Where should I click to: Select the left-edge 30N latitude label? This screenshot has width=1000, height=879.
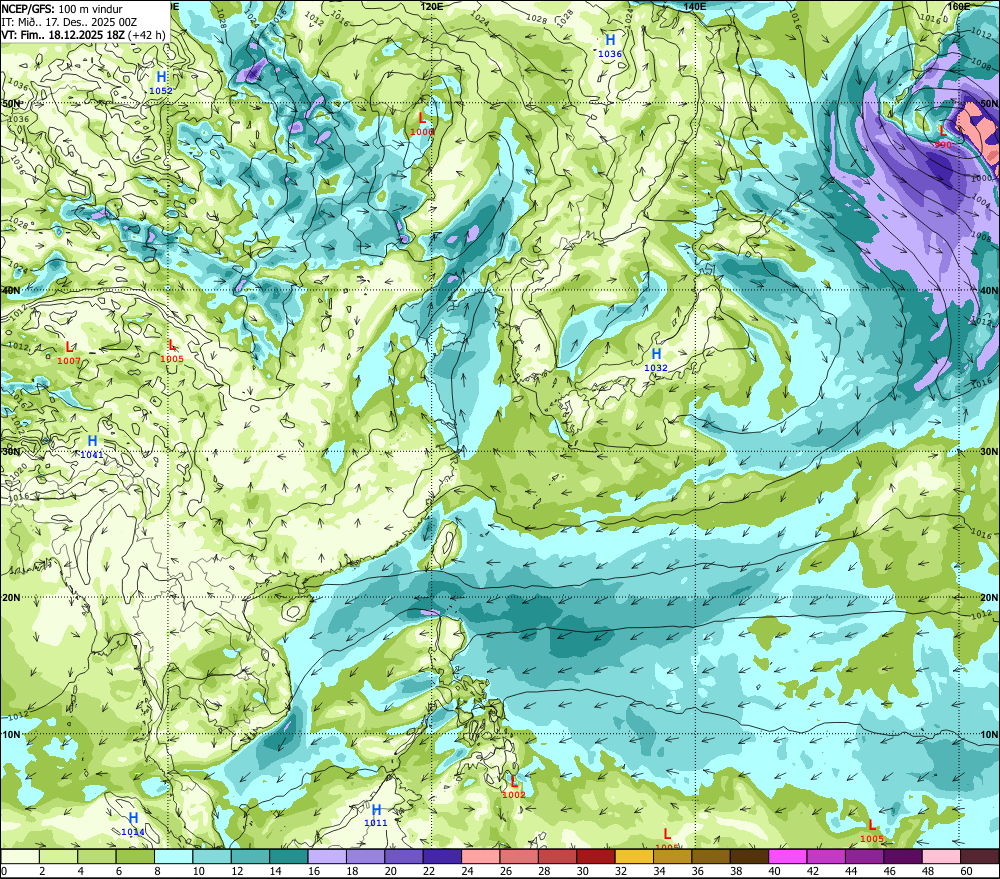tap(12, 451)
